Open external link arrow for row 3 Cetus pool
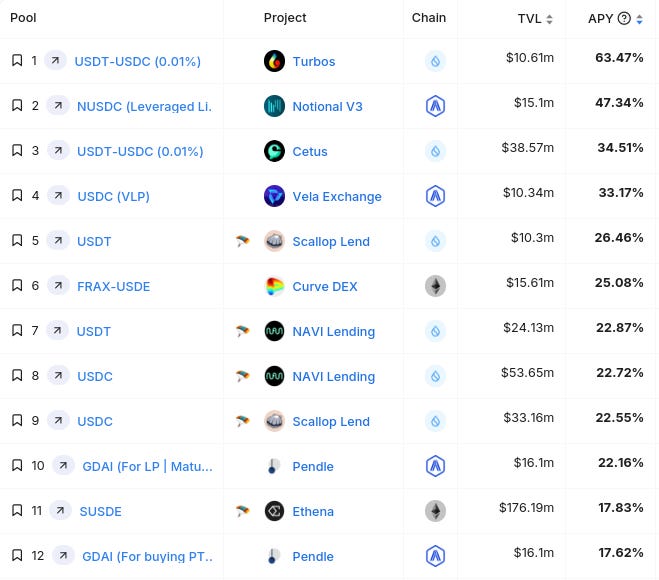 click(x=58, y=150)
